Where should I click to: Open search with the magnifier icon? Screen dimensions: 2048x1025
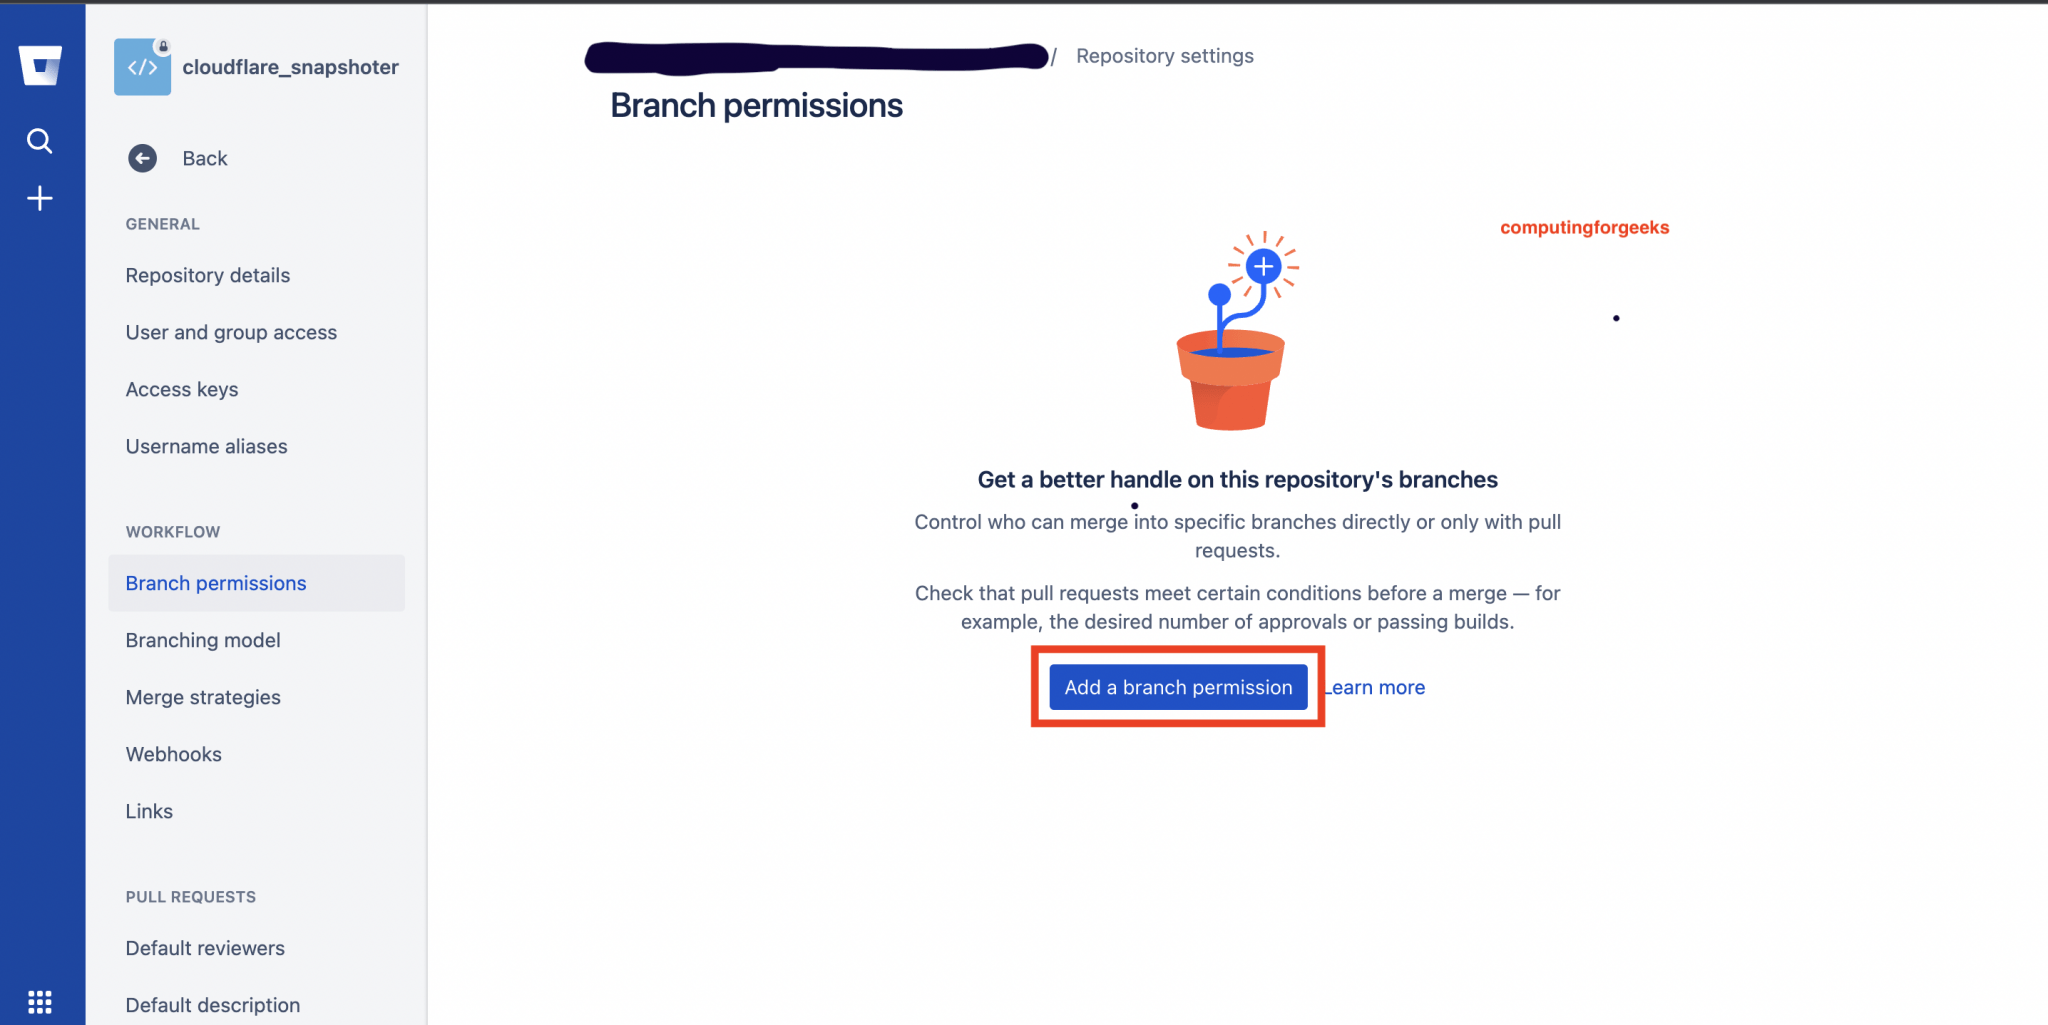pos(40,141)
